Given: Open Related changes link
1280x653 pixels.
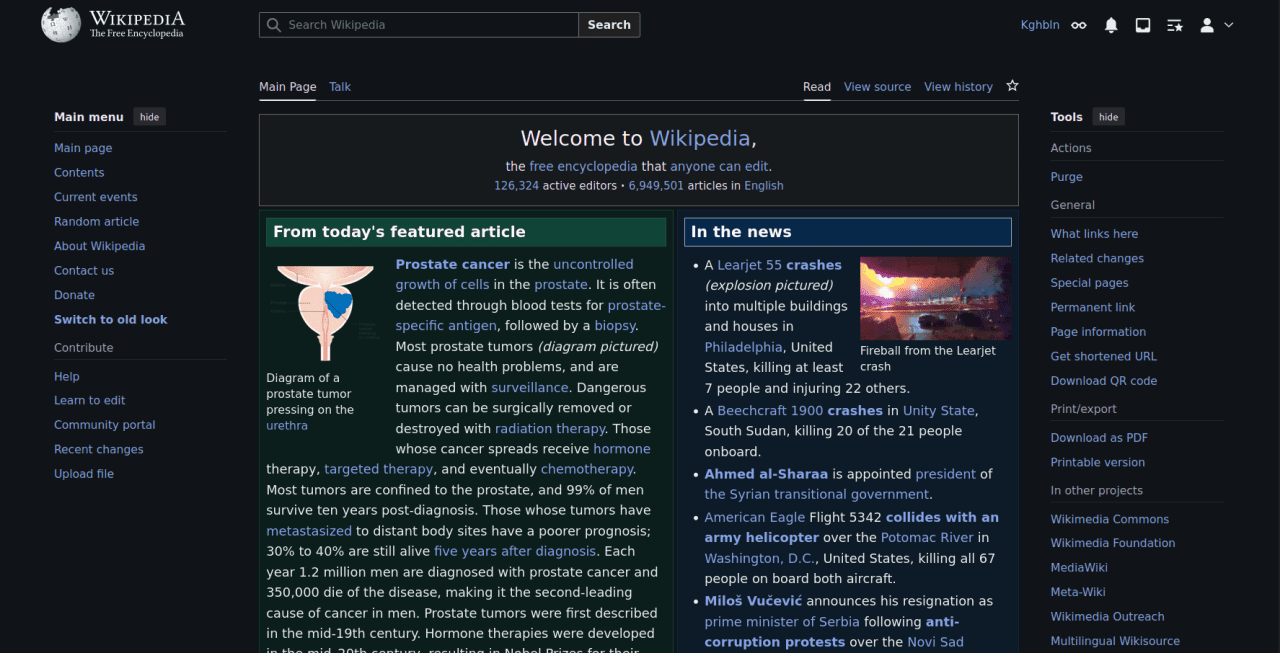Looking at the screenshot, I should [x=1097, y=258].
